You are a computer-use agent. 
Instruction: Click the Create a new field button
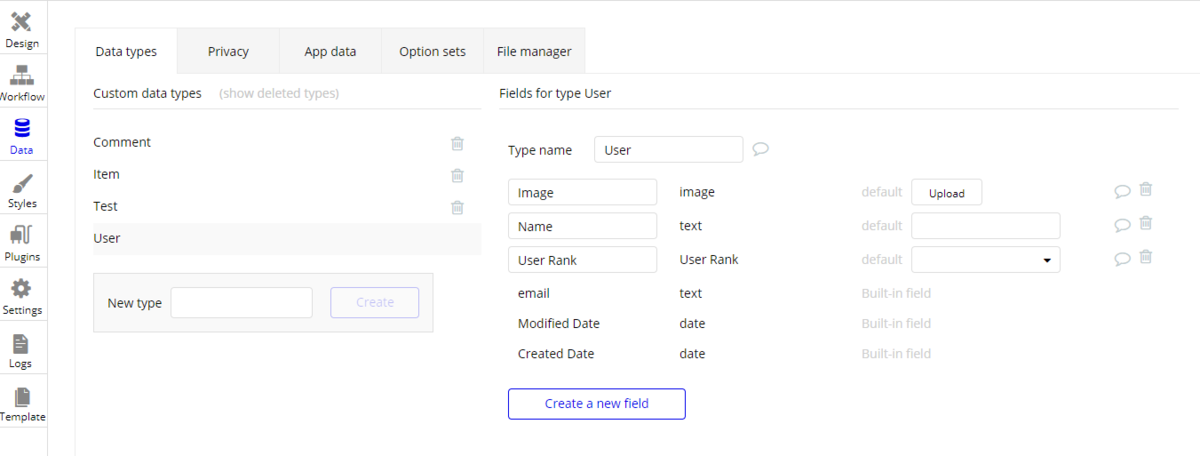point(596,404)
